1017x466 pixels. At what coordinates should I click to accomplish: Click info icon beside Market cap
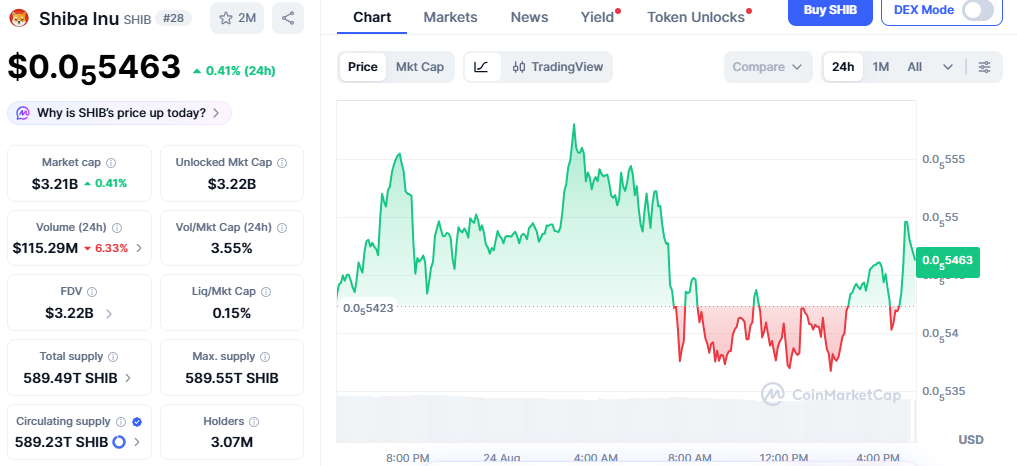pos(111,163)
